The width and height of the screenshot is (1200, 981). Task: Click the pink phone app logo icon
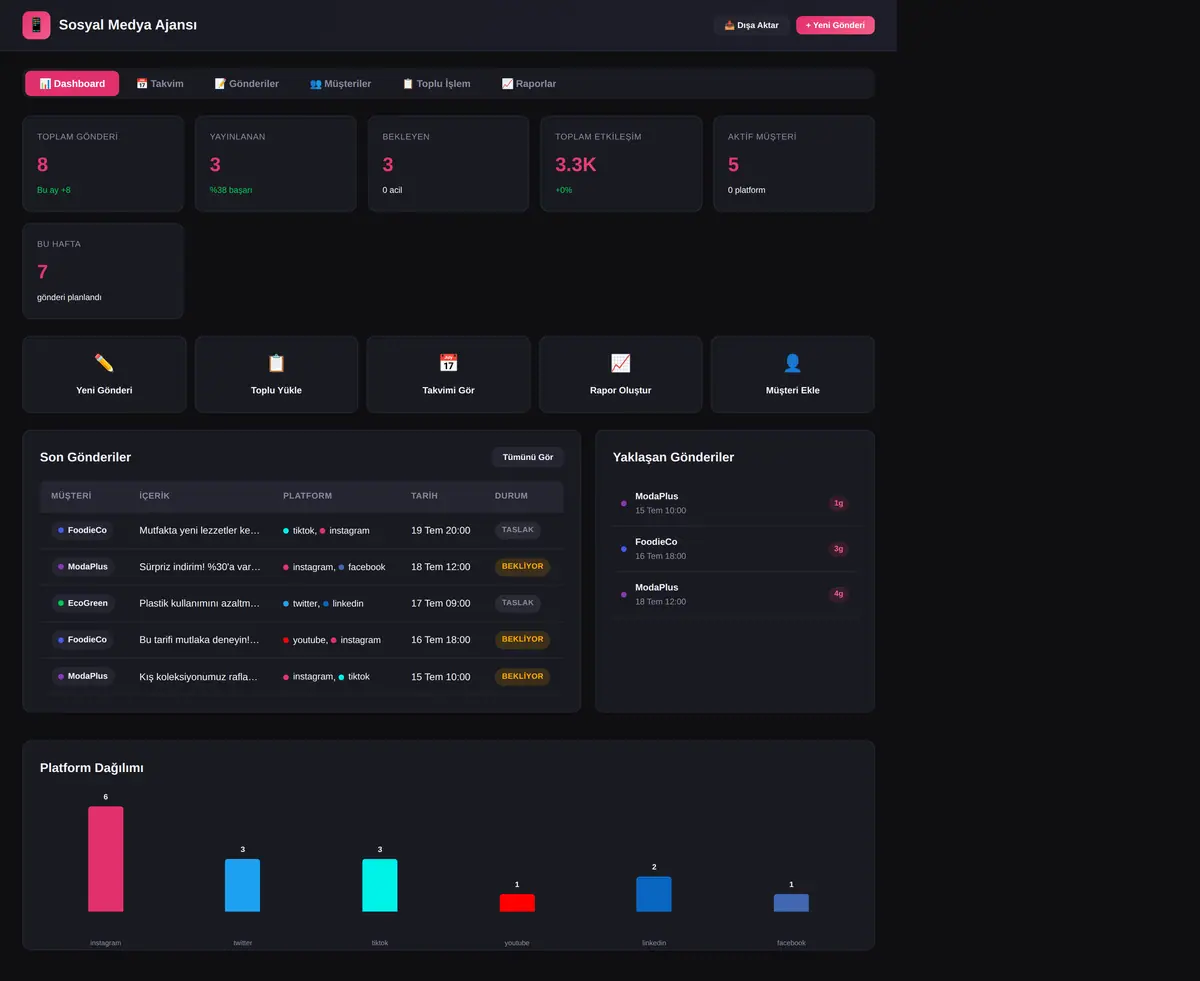(36, 25)
